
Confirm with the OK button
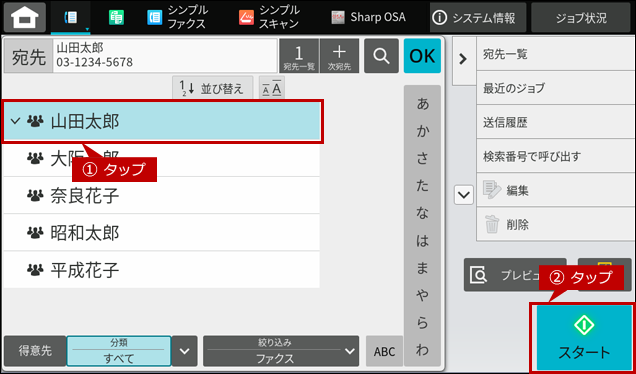coord(422,56)
